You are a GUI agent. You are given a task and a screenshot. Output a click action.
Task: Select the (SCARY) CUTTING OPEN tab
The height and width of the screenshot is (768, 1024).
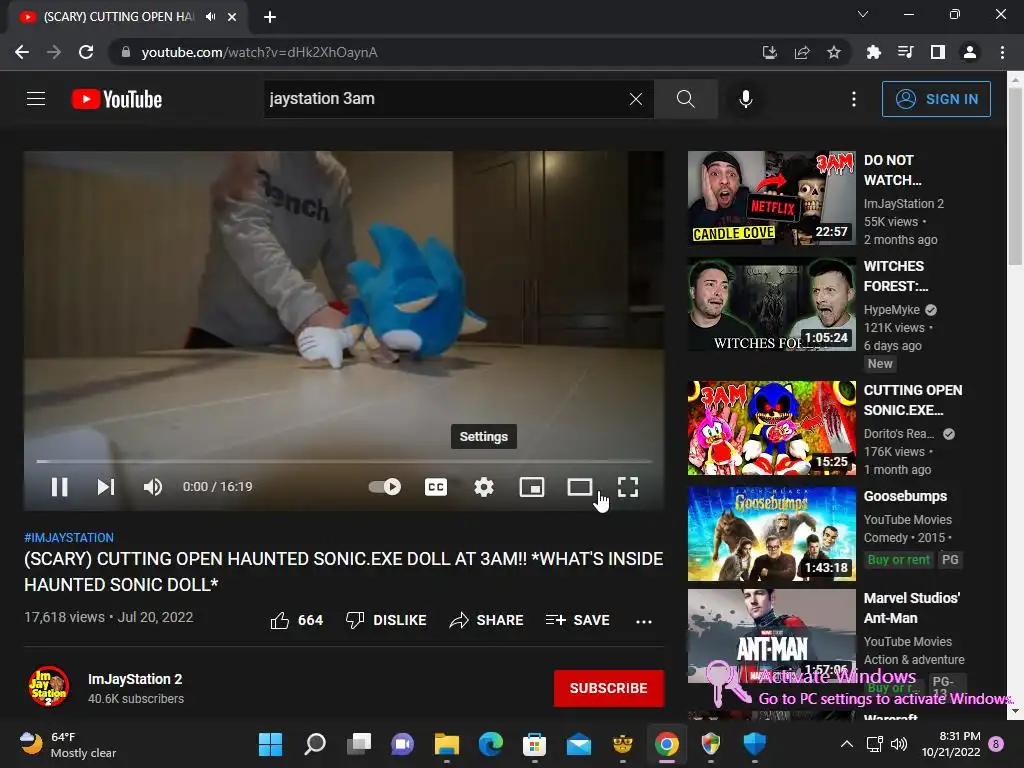point(128,17)
